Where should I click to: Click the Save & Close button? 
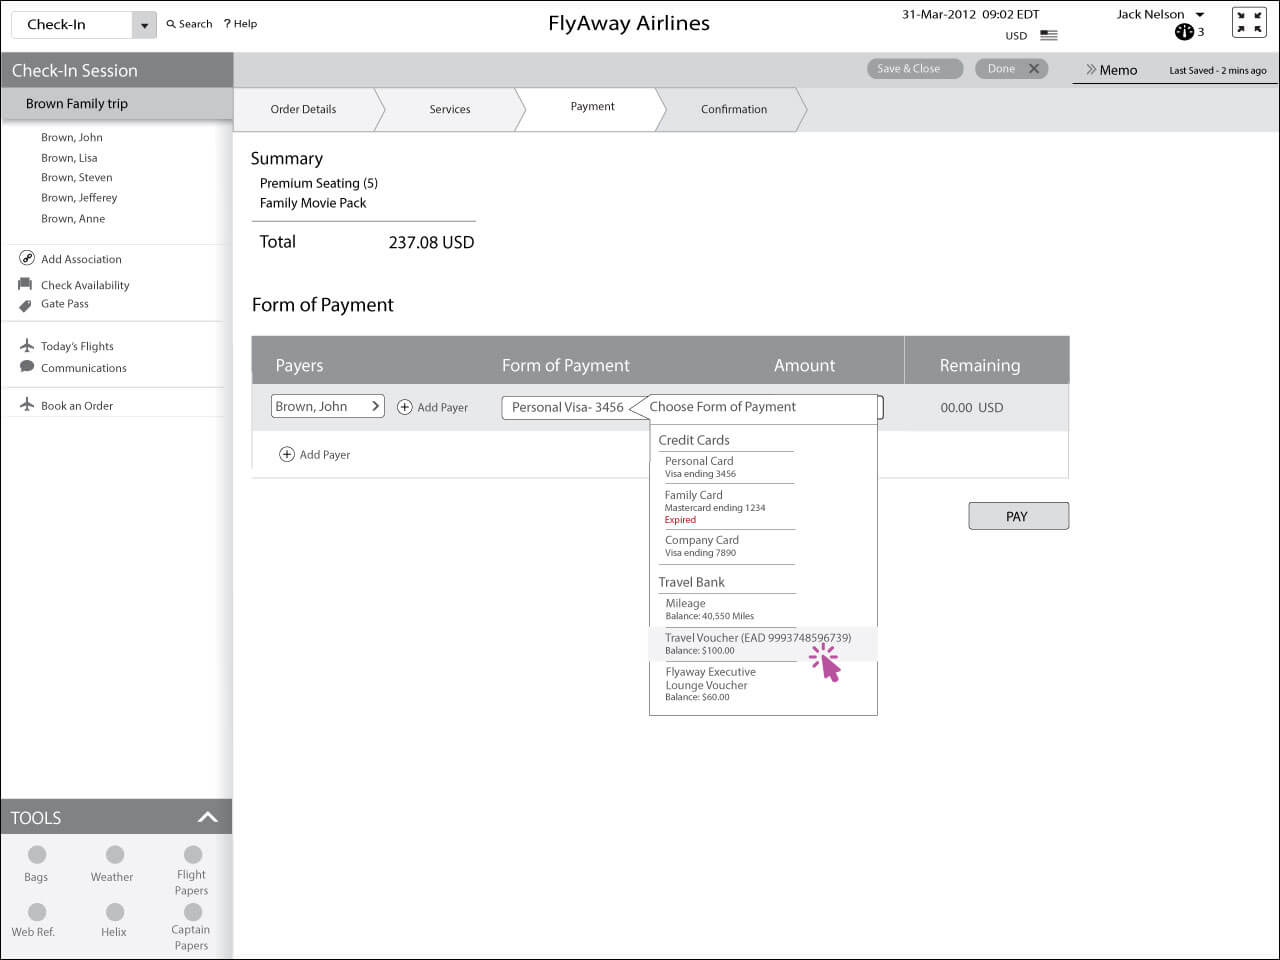pos(908,69)
